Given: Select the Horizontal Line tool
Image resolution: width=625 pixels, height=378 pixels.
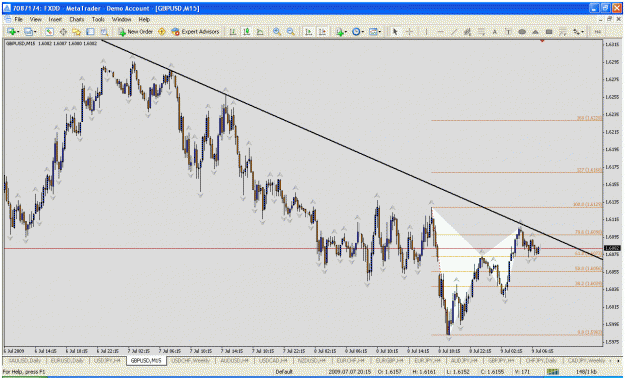Looking at the screenshot, I should tap(440, 32).
